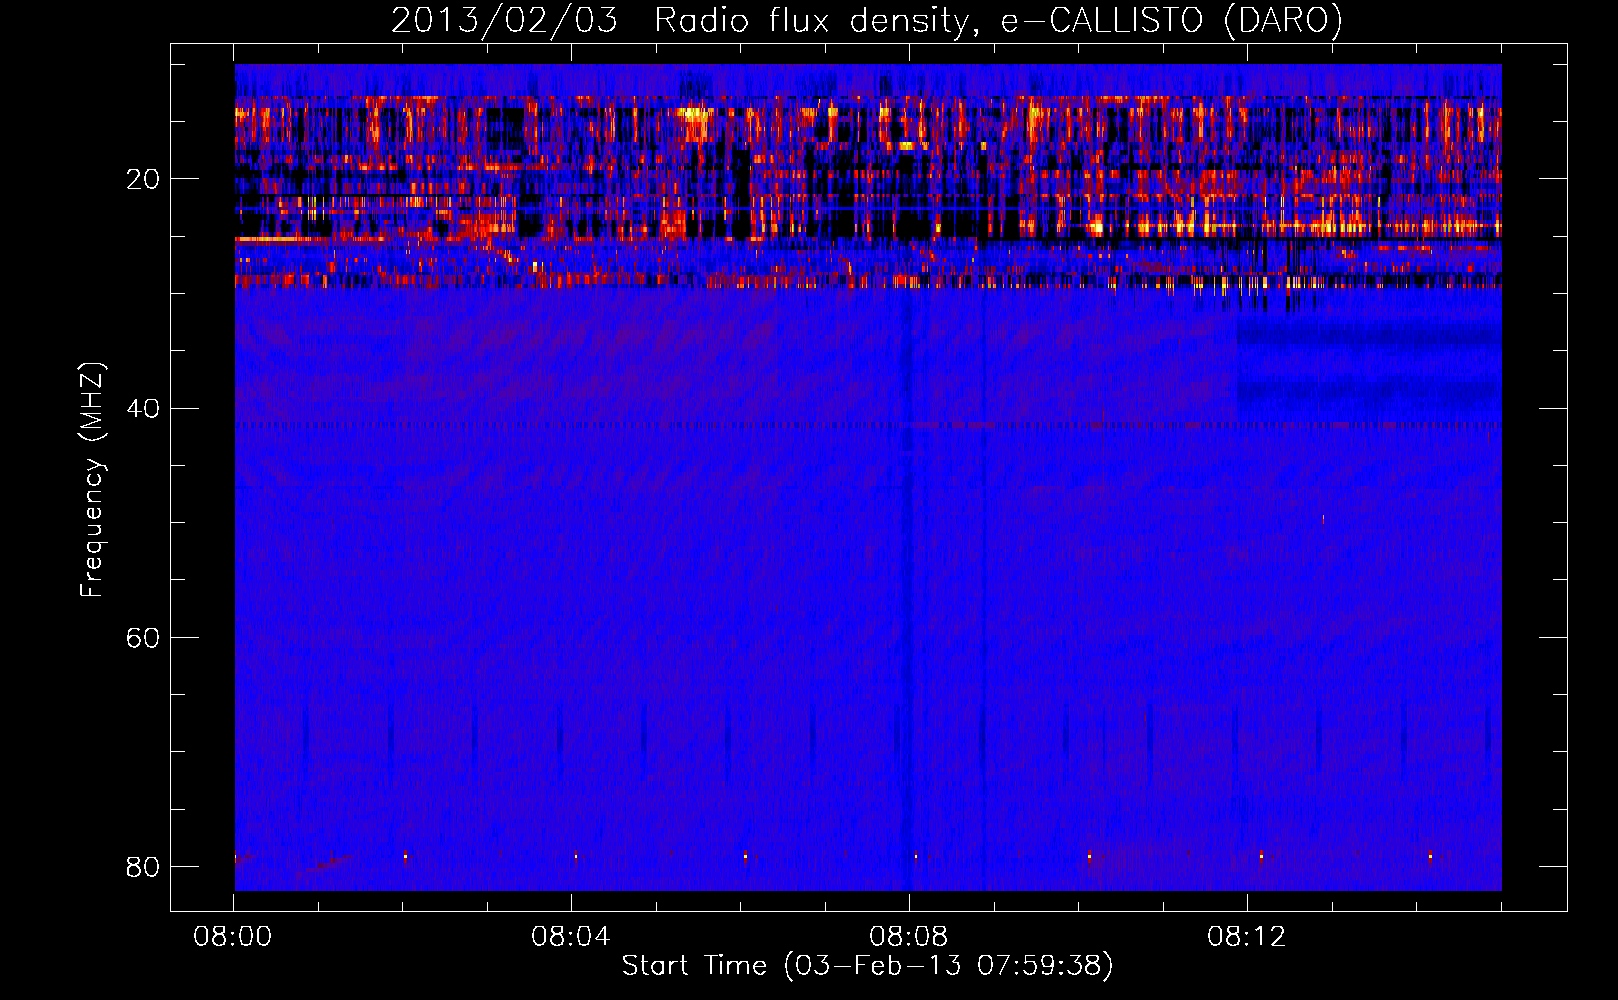Image resolution: width=1618 pixels, height=1000 pixels.
Task: Click the 'Frequency (MHZ)' axis label
Action: point(92,479)
